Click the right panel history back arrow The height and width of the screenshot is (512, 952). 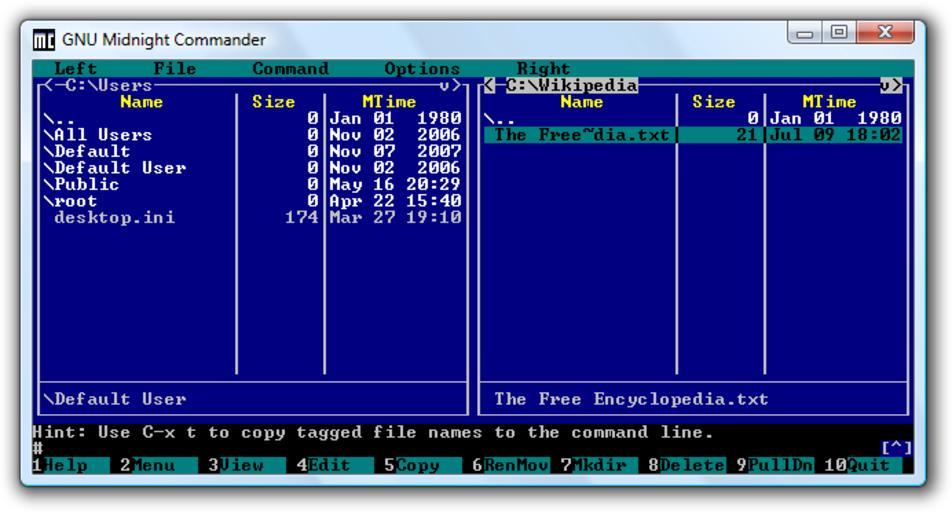pyautogui.click(x=489, y=86)
